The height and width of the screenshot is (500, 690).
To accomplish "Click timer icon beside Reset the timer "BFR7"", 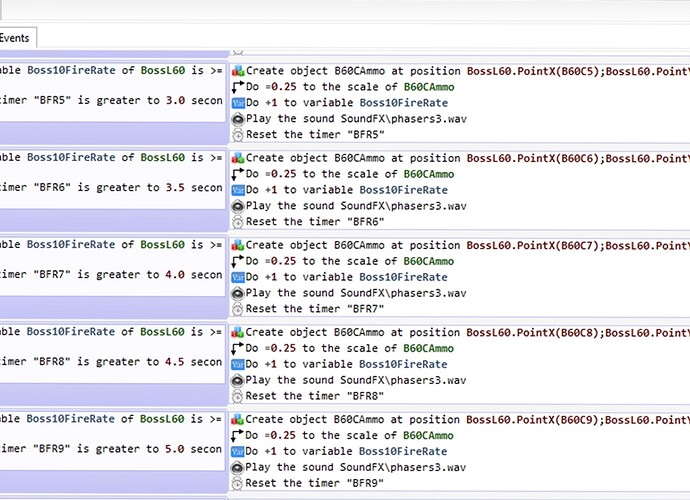I will point(238,309).
